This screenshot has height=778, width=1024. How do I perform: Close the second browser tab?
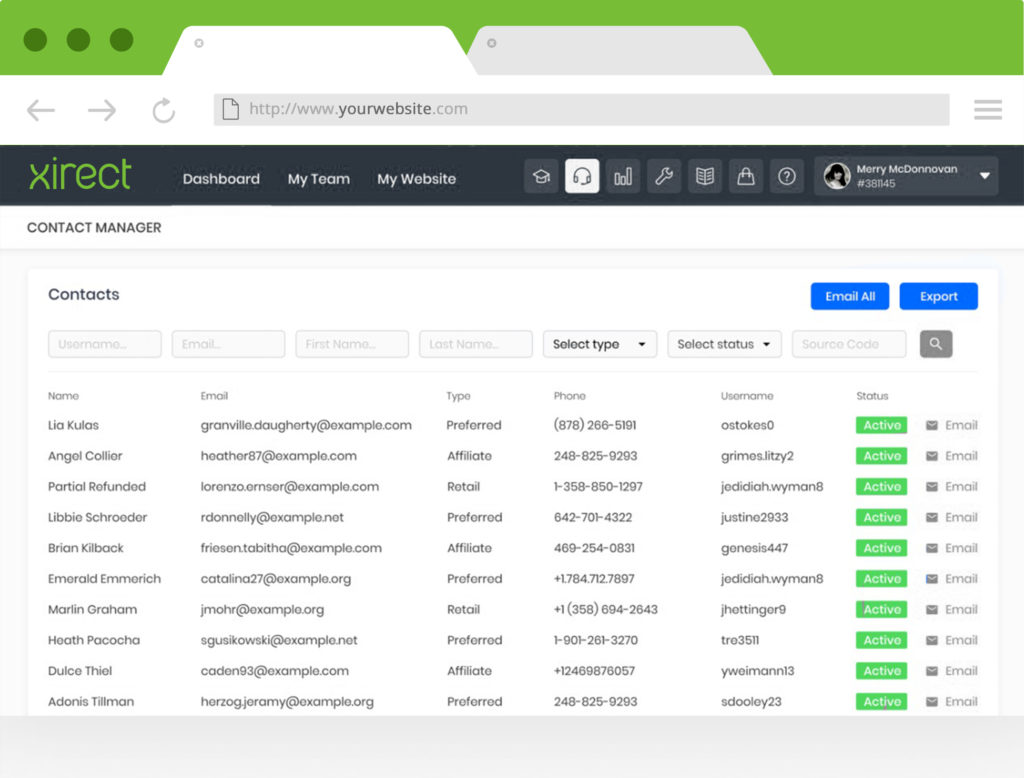coord(492,43)
